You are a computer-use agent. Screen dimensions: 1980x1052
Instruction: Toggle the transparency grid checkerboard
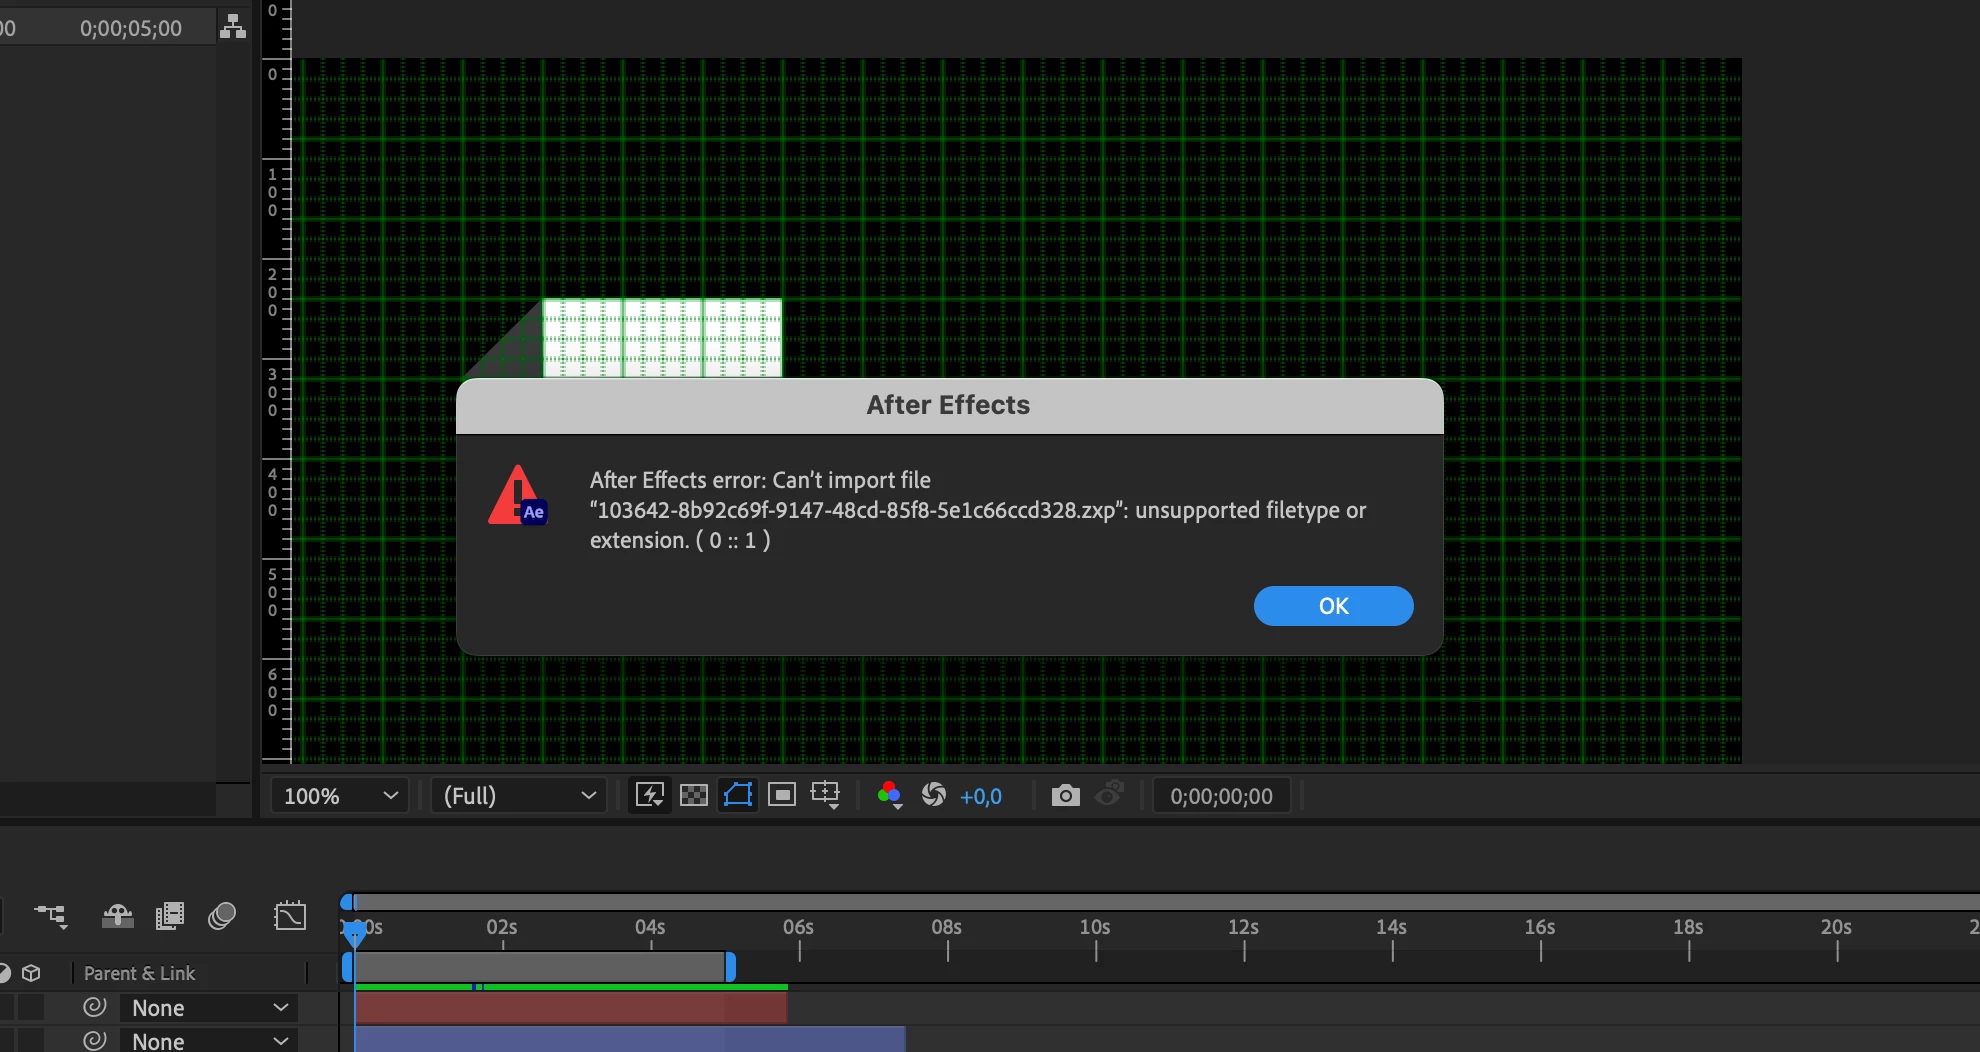tap(694, 795)
